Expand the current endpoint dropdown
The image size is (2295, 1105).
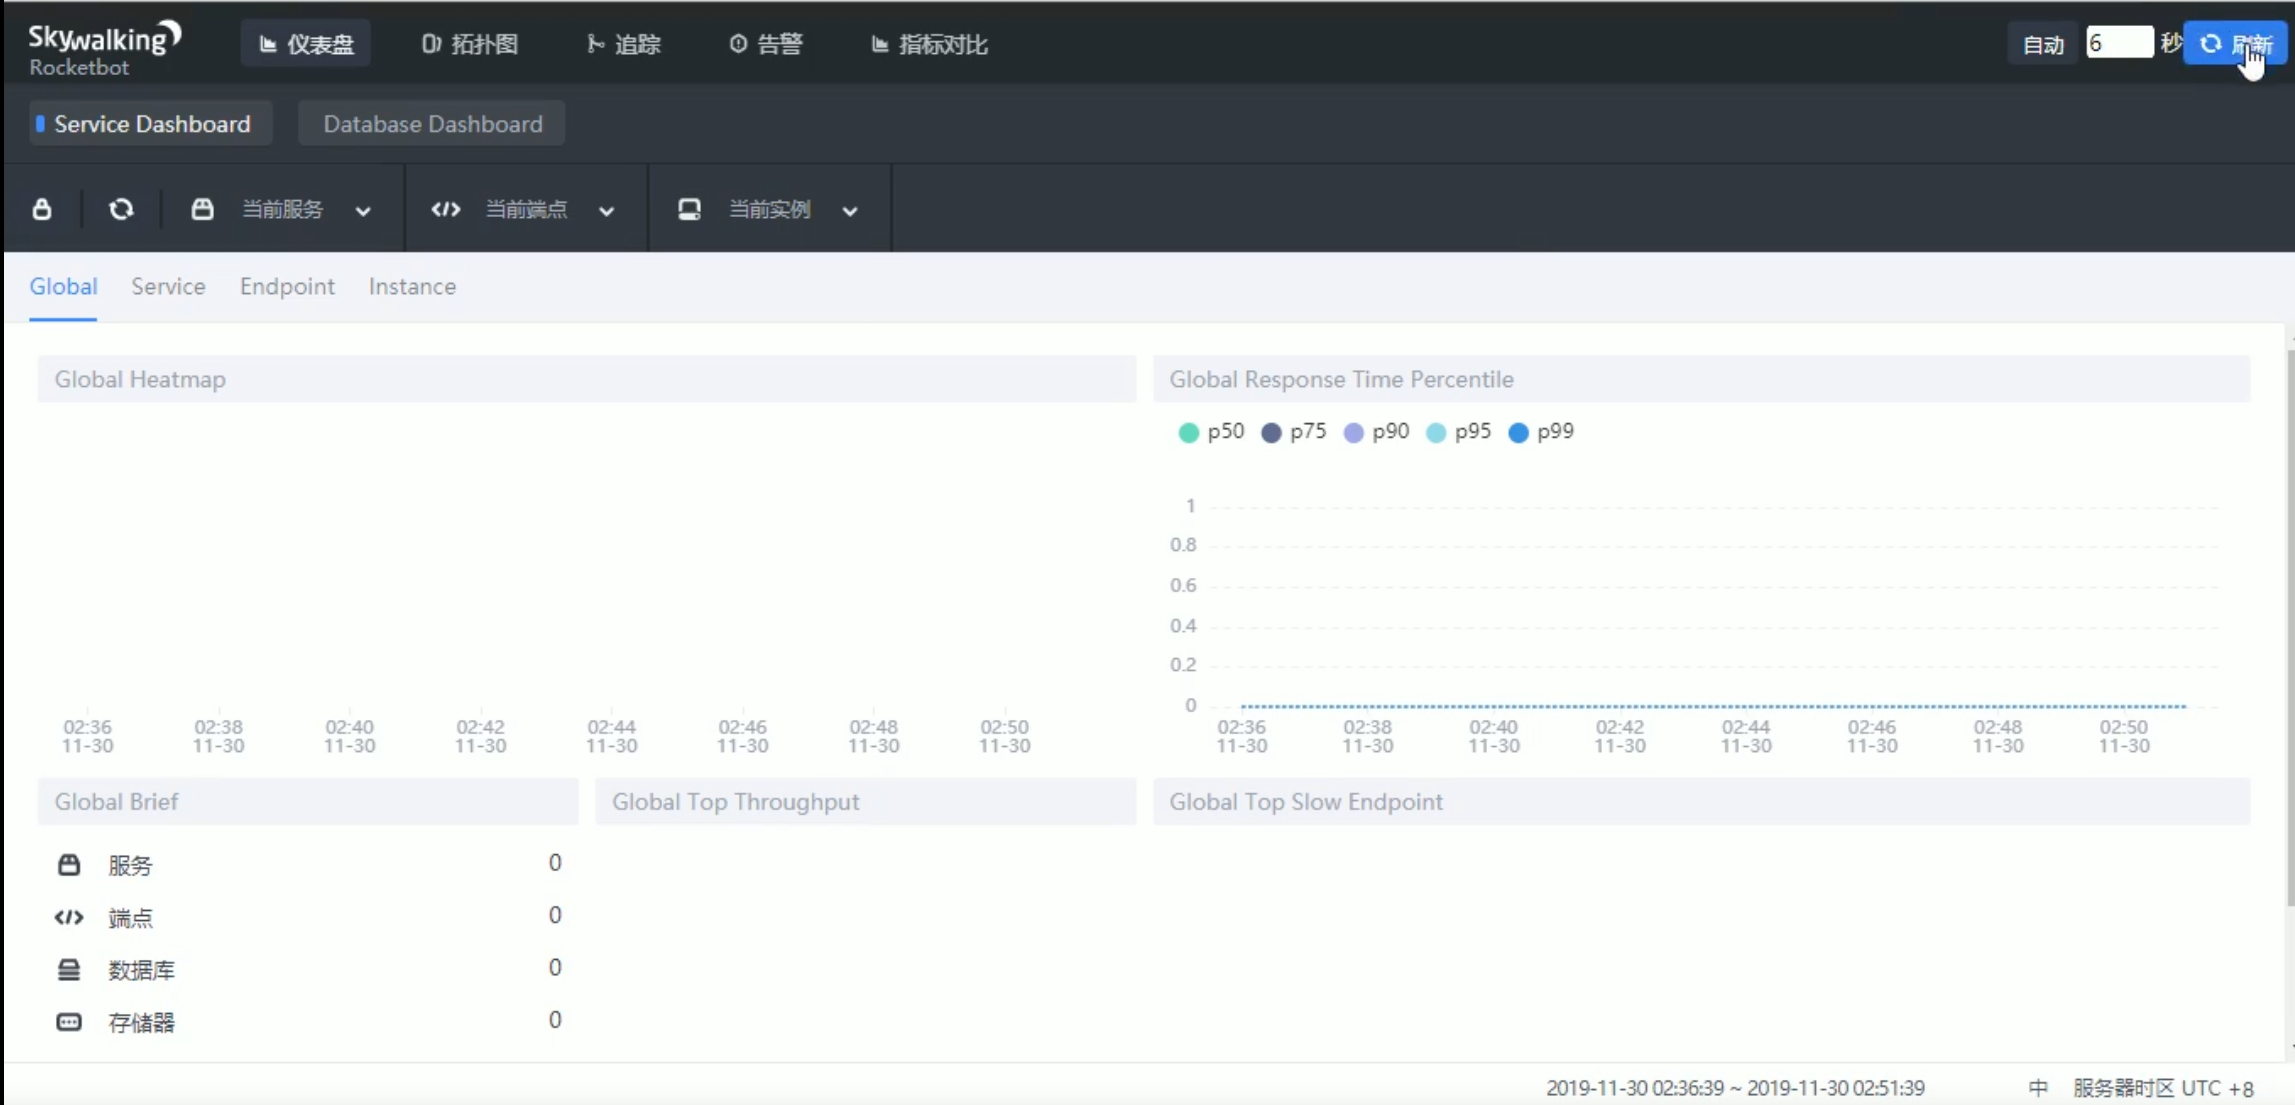click(606, 211)
